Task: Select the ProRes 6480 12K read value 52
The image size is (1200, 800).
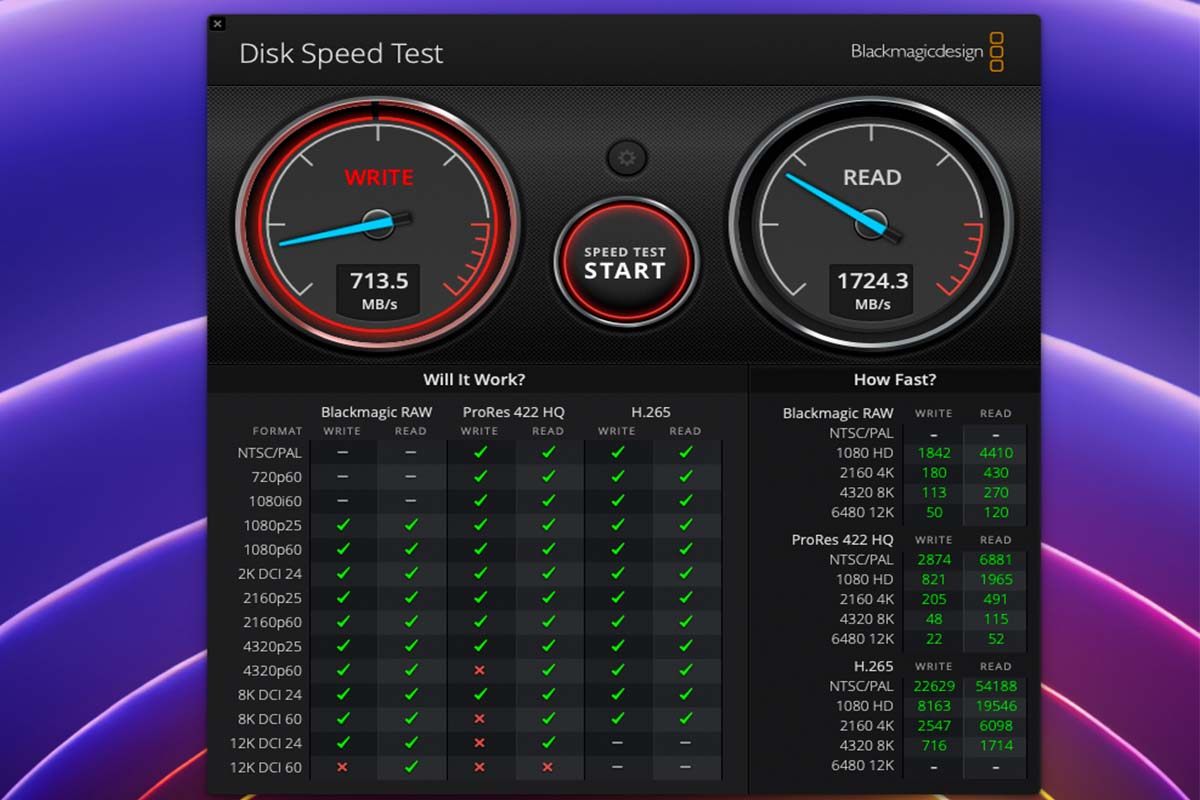Action: click(x=995, y=639)
